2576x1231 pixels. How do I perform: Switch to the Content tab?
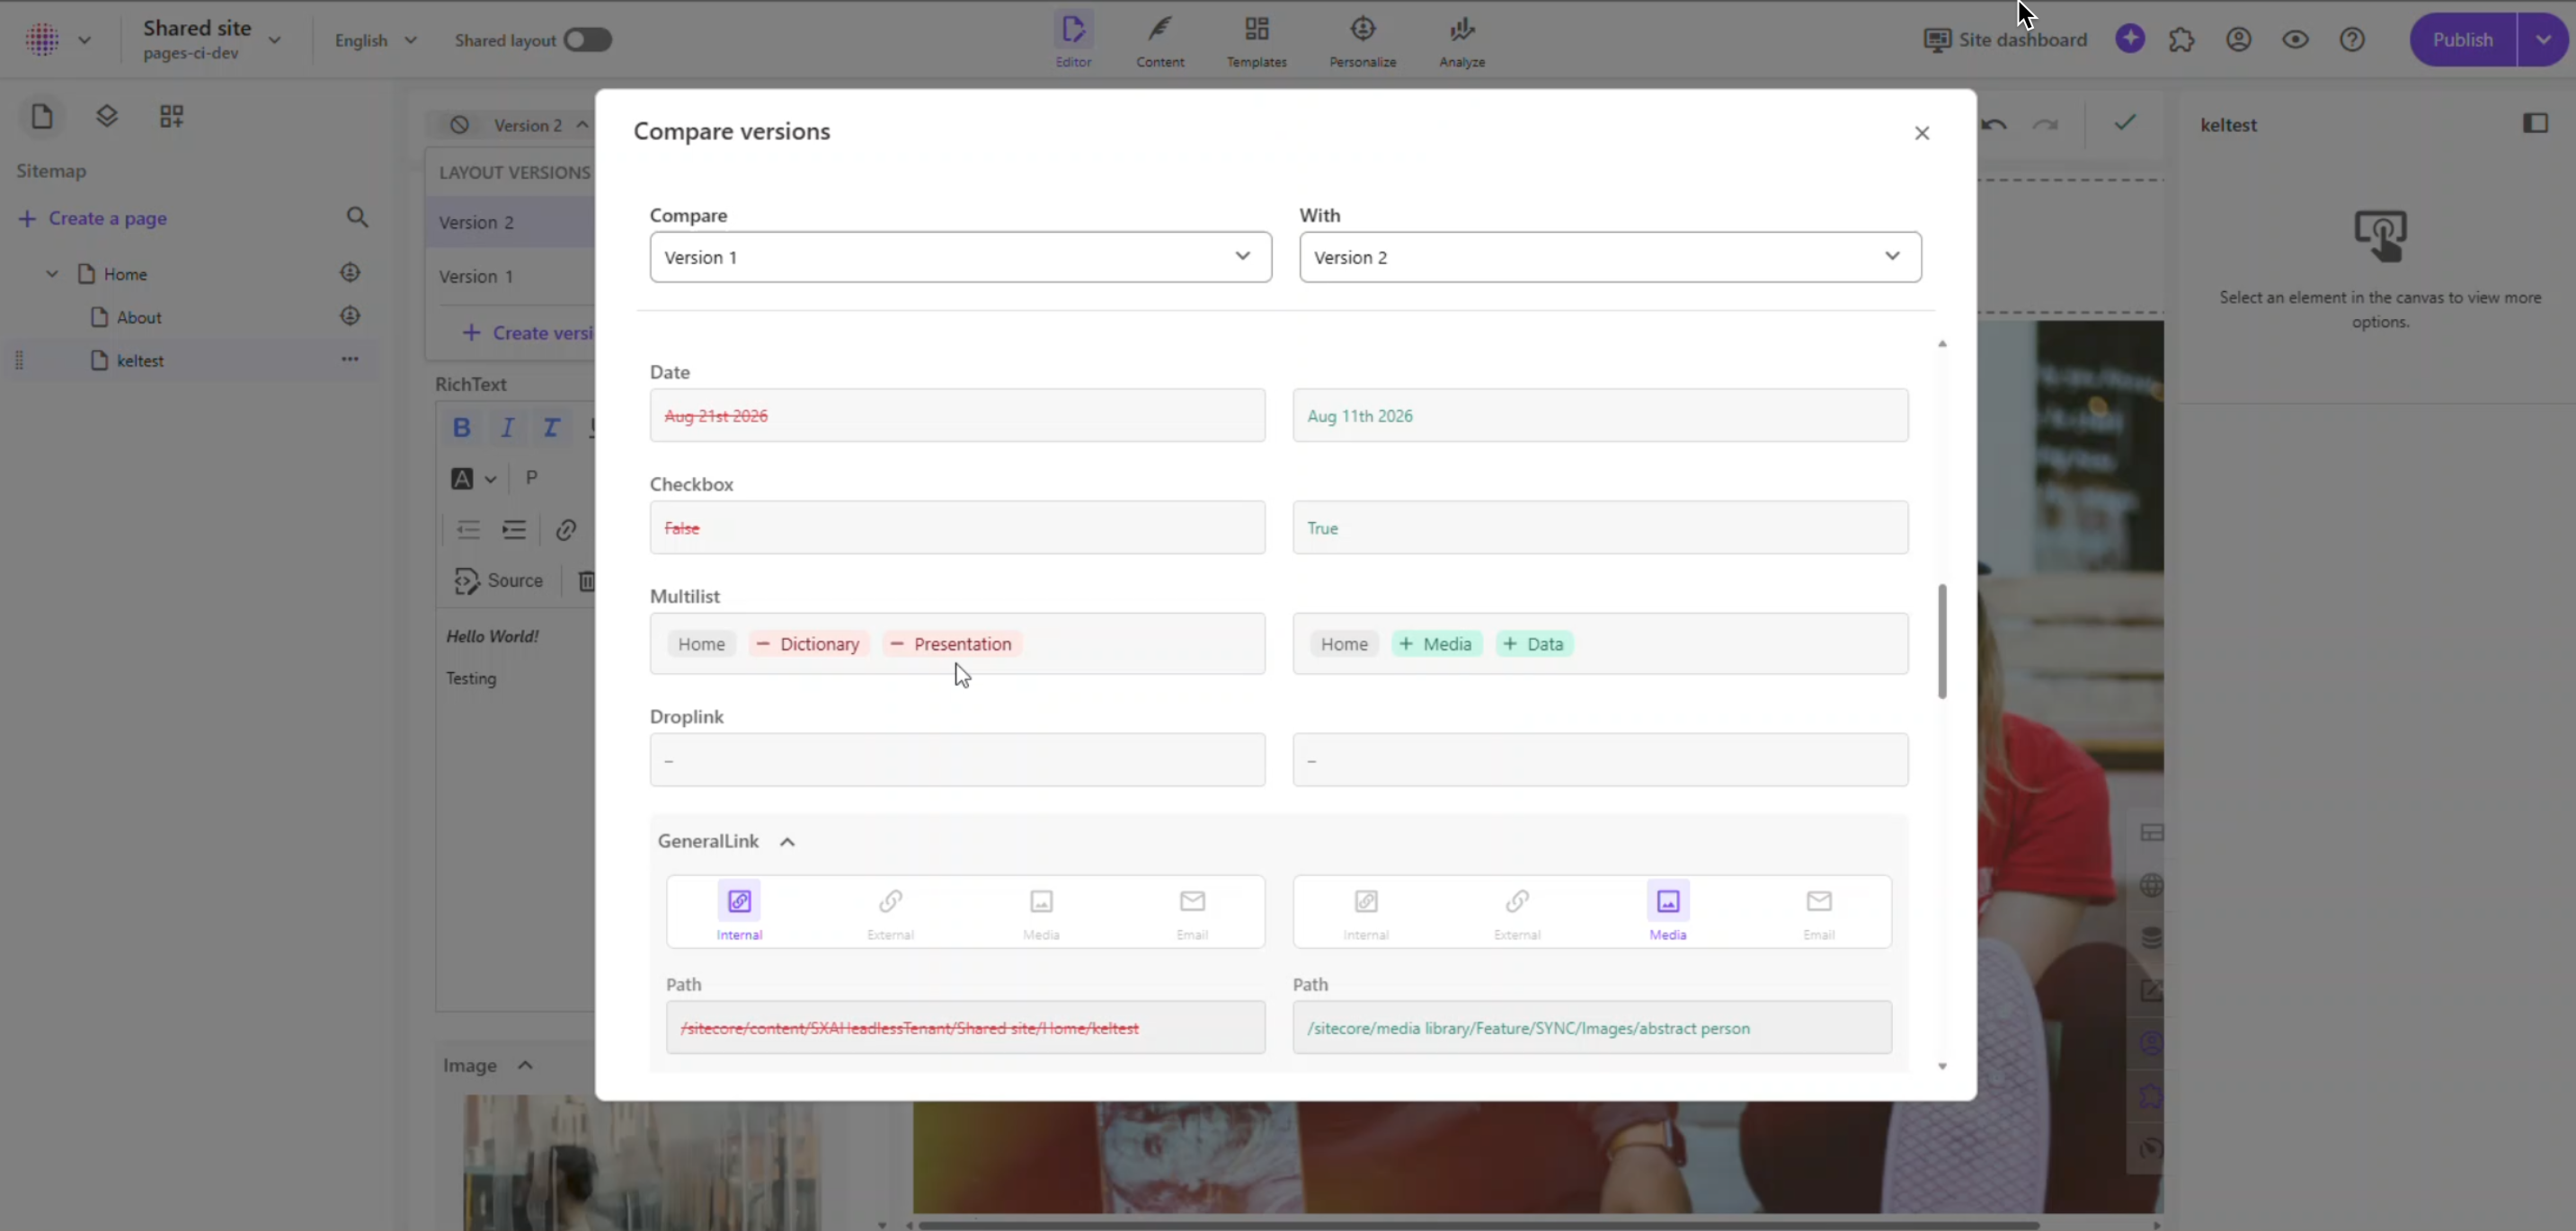tap(1160, 40)
